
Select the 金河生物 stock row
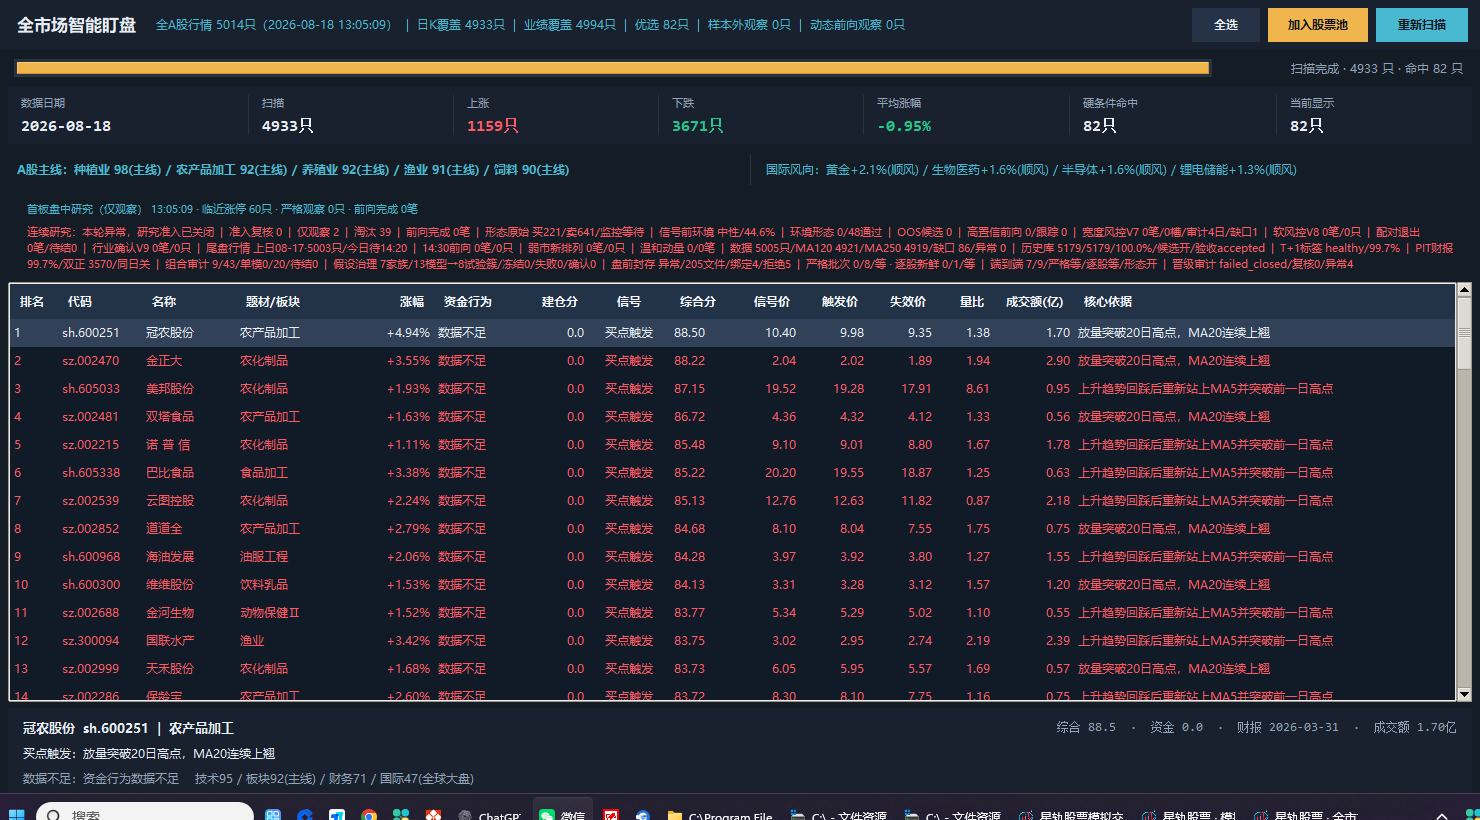point(733,613)
